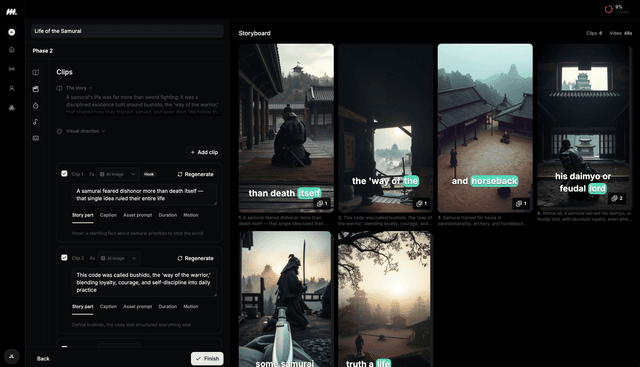Switch to Clip 2 Motion tab

[x=191, y=307]
